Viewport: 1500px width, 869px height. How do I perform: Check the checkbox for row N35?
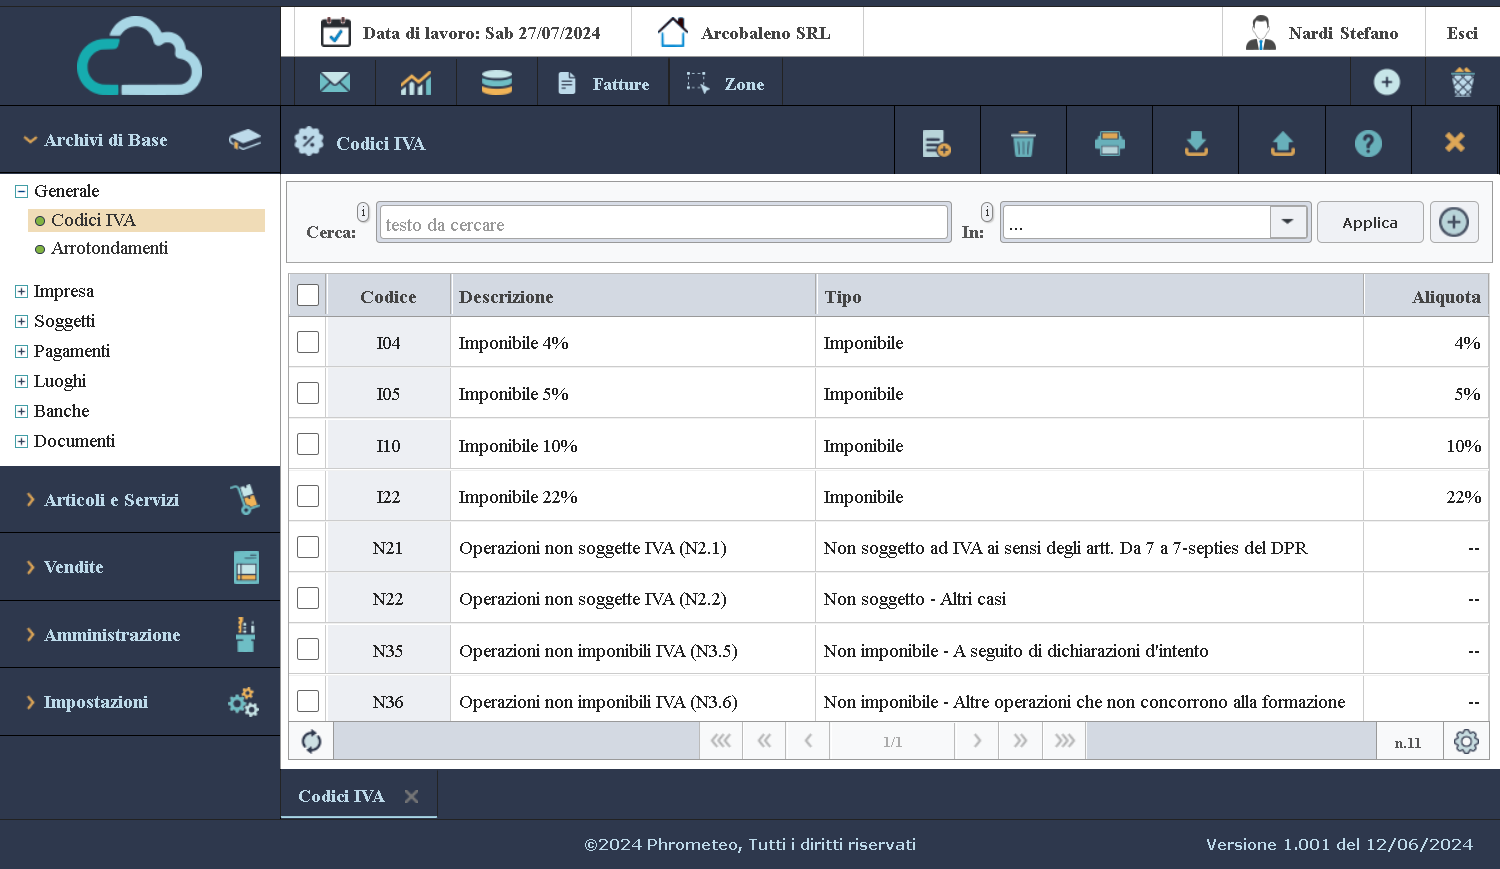[308, 648]
